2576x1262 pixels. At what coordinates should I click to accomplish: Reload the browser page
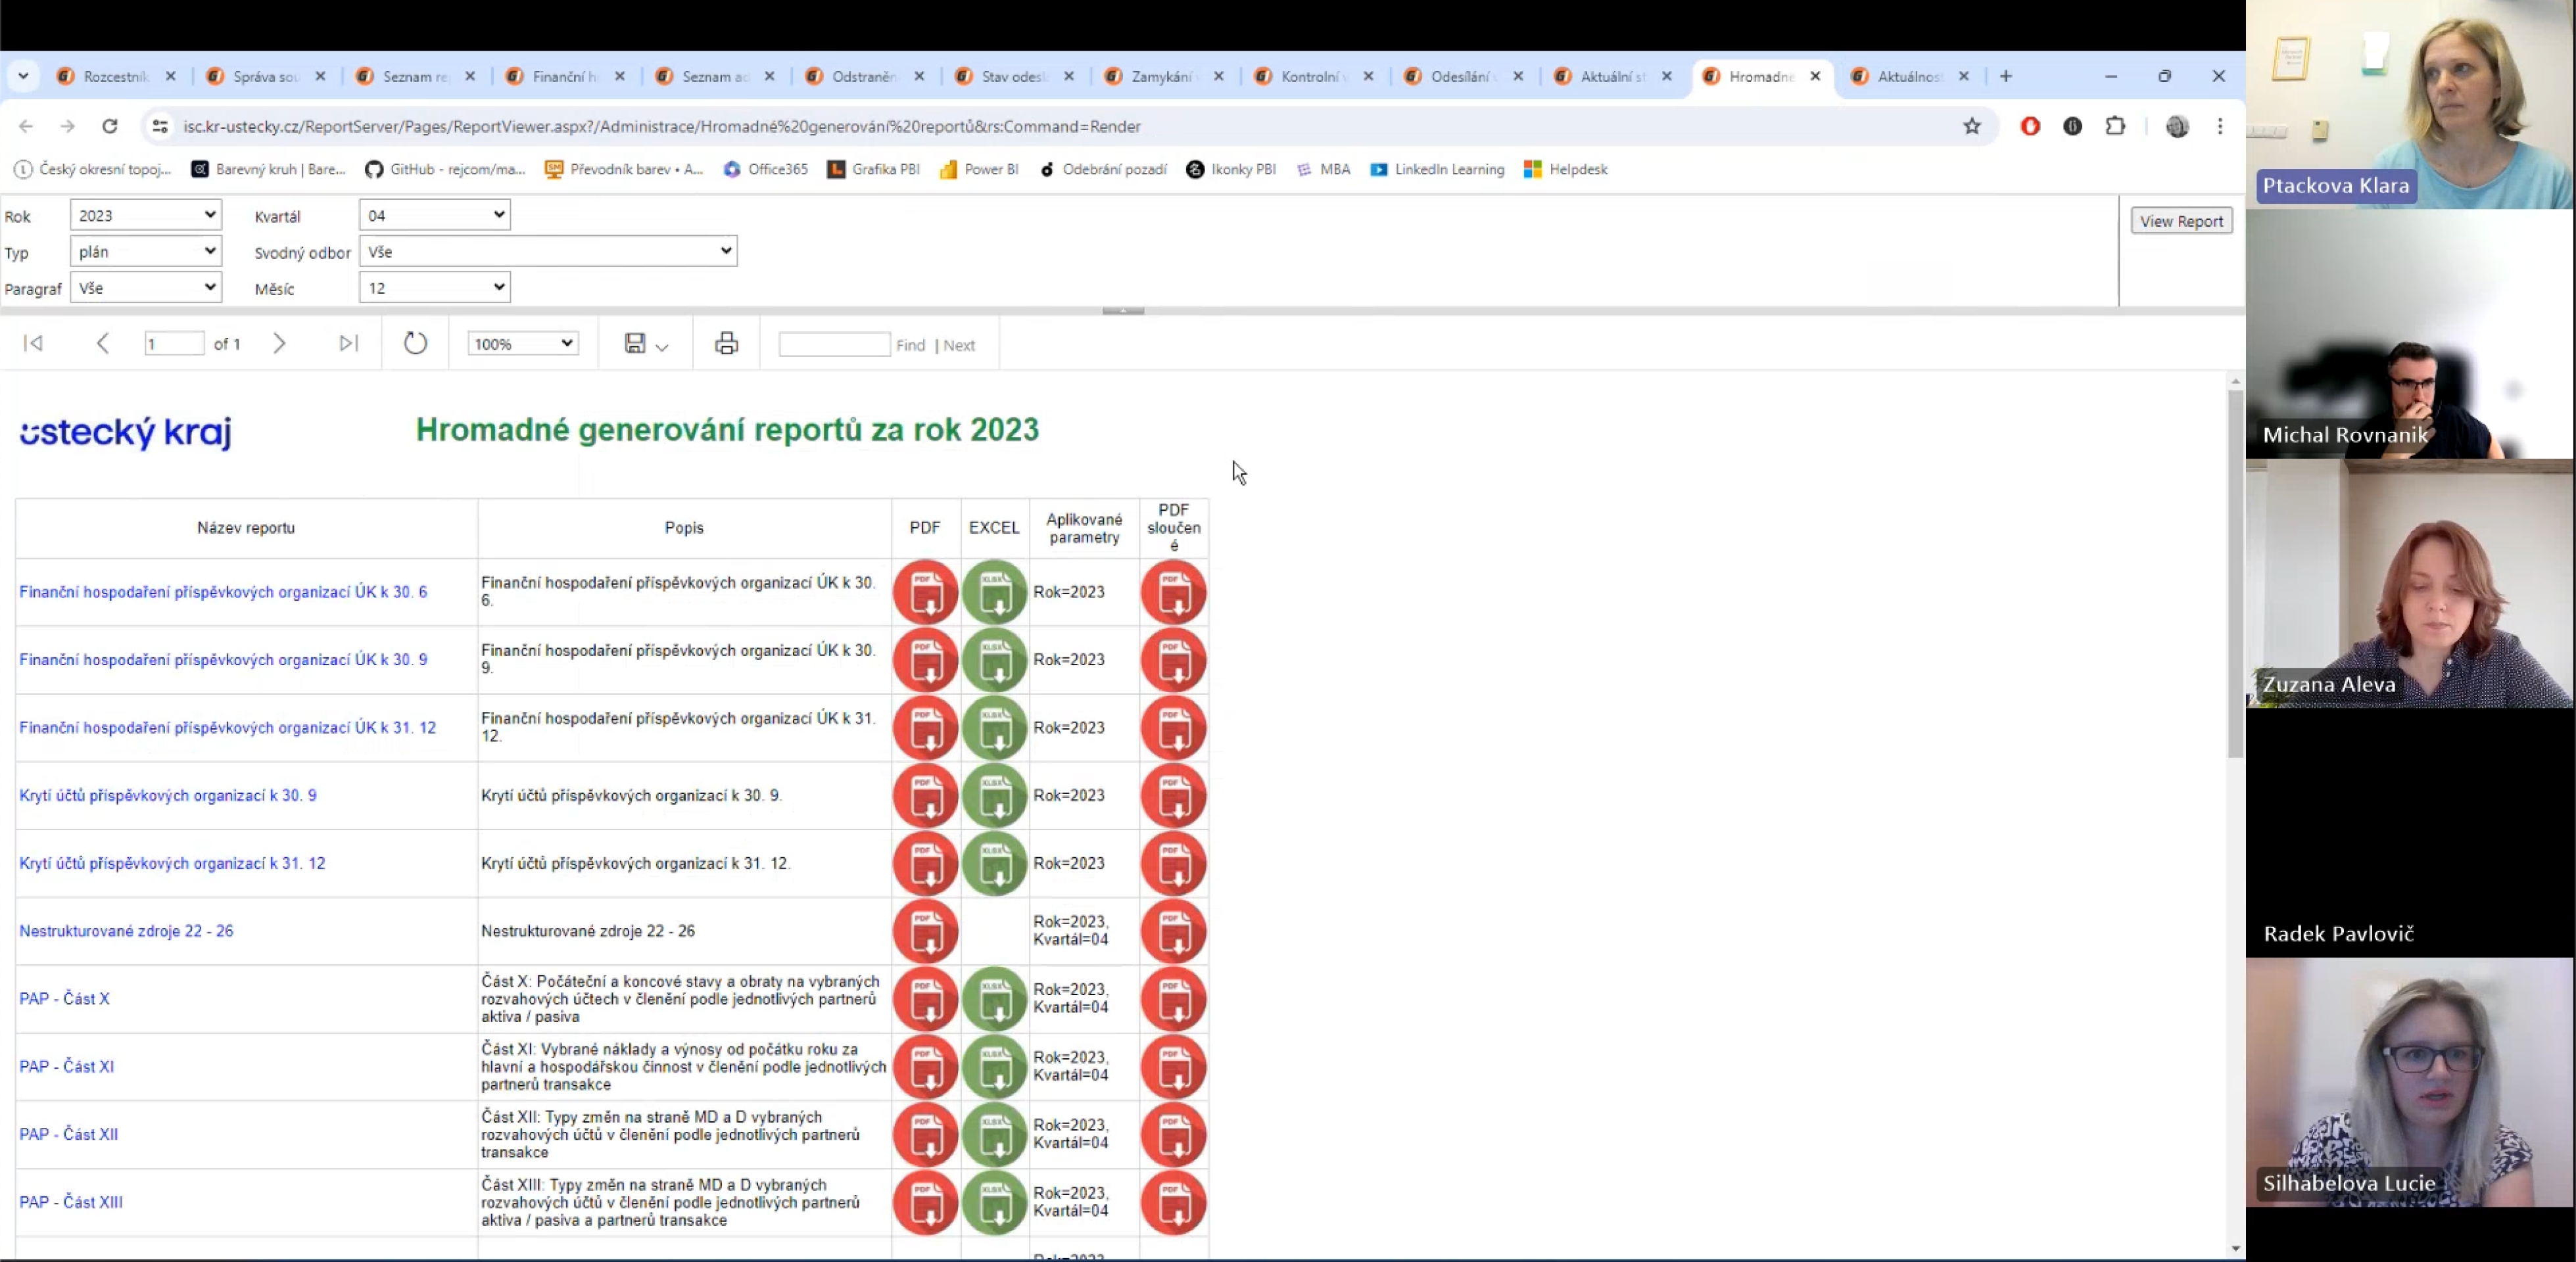point(110,126)
